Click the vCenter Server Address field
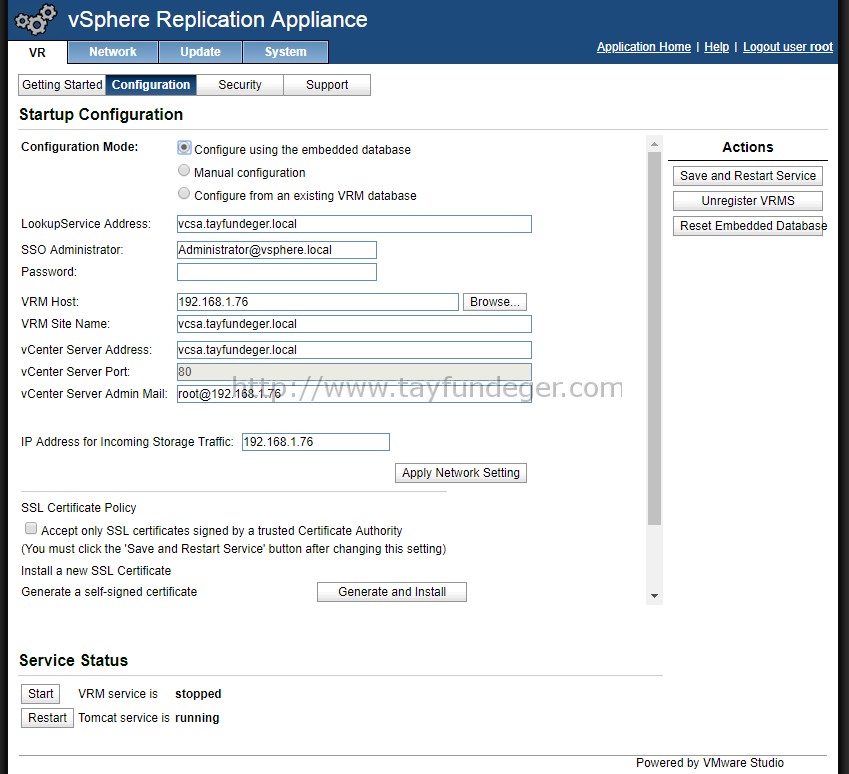The width and height of the screenshot is (849, 774). pyautogui.click(x=354, y=350)
